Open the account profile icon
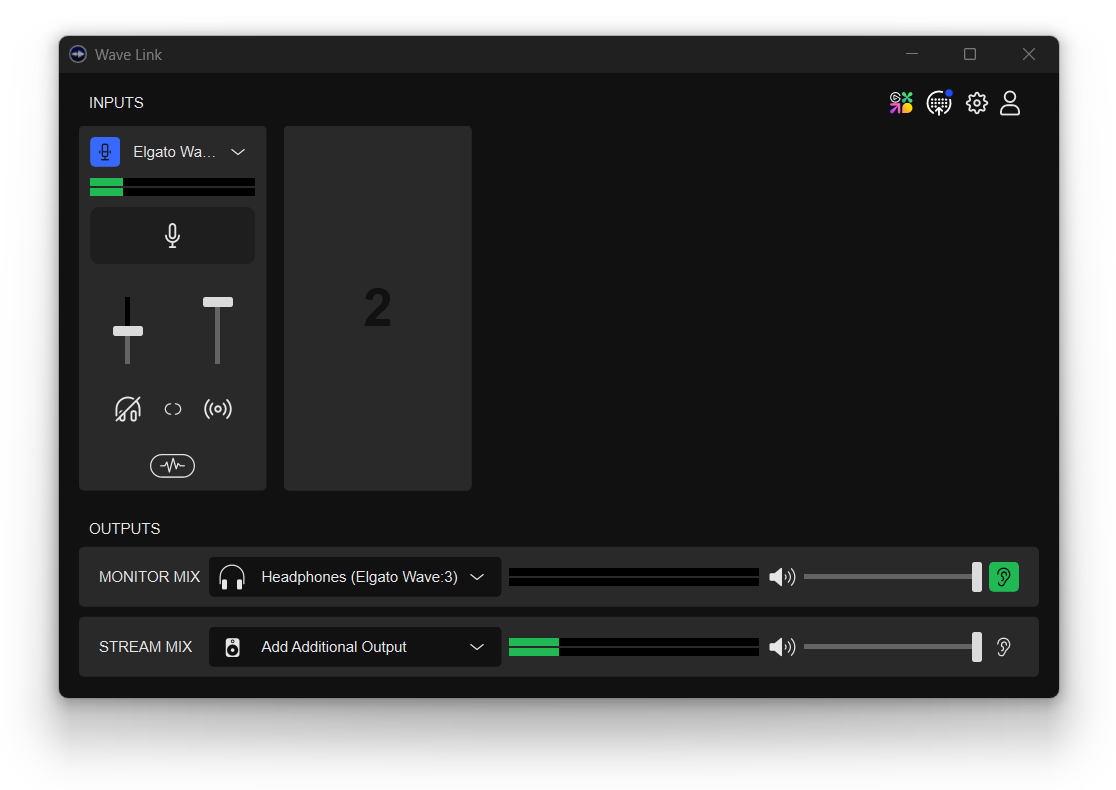The height and width of the screenshot is (790, 1116). (1009, 102)
